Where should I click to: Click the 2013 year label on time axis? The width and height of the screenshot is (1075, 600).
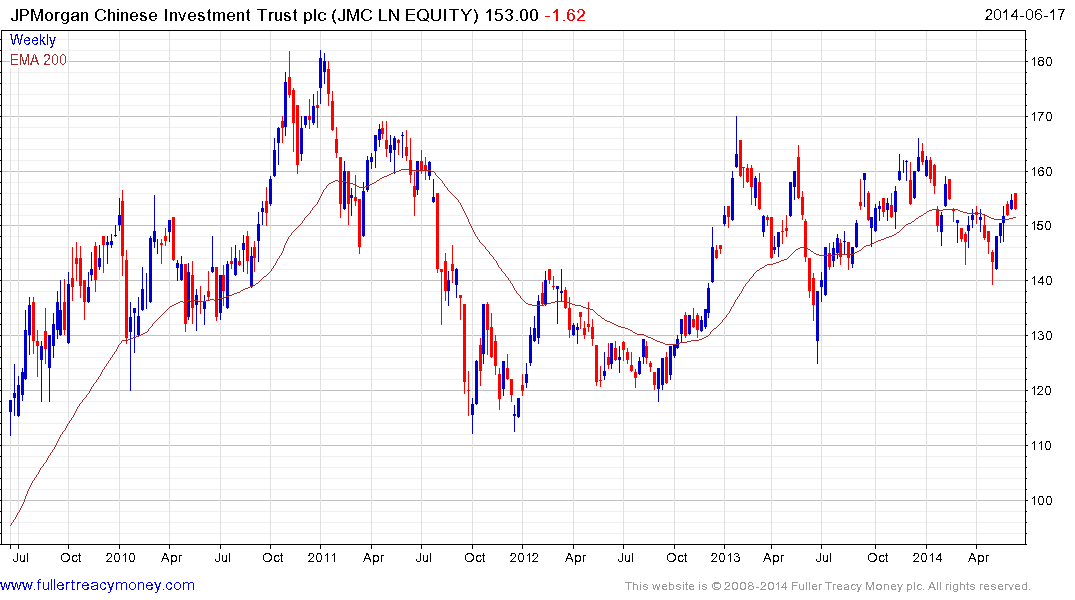(x=725, y=557)
